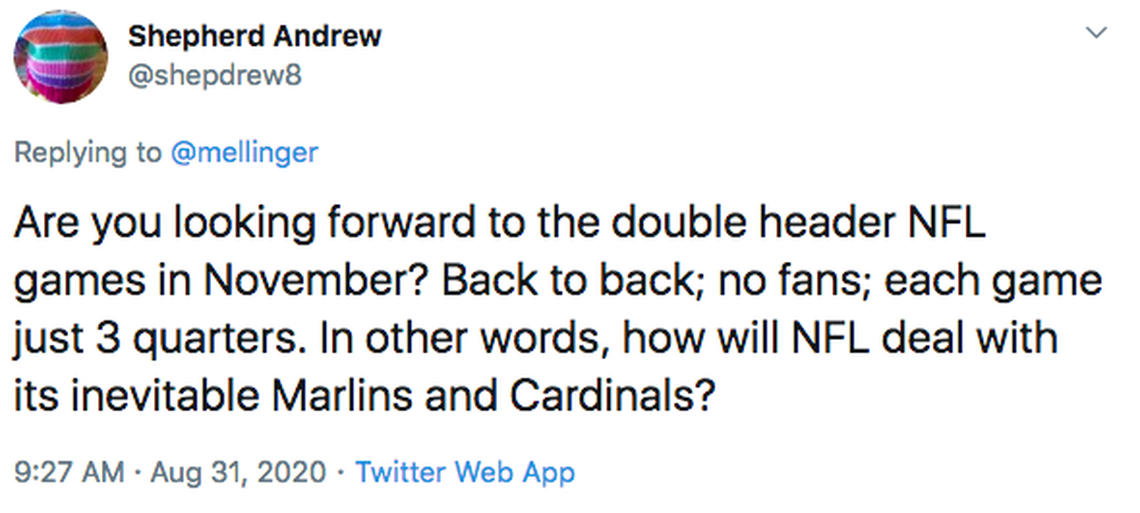Click the @shepdrew8 handle

214,73
